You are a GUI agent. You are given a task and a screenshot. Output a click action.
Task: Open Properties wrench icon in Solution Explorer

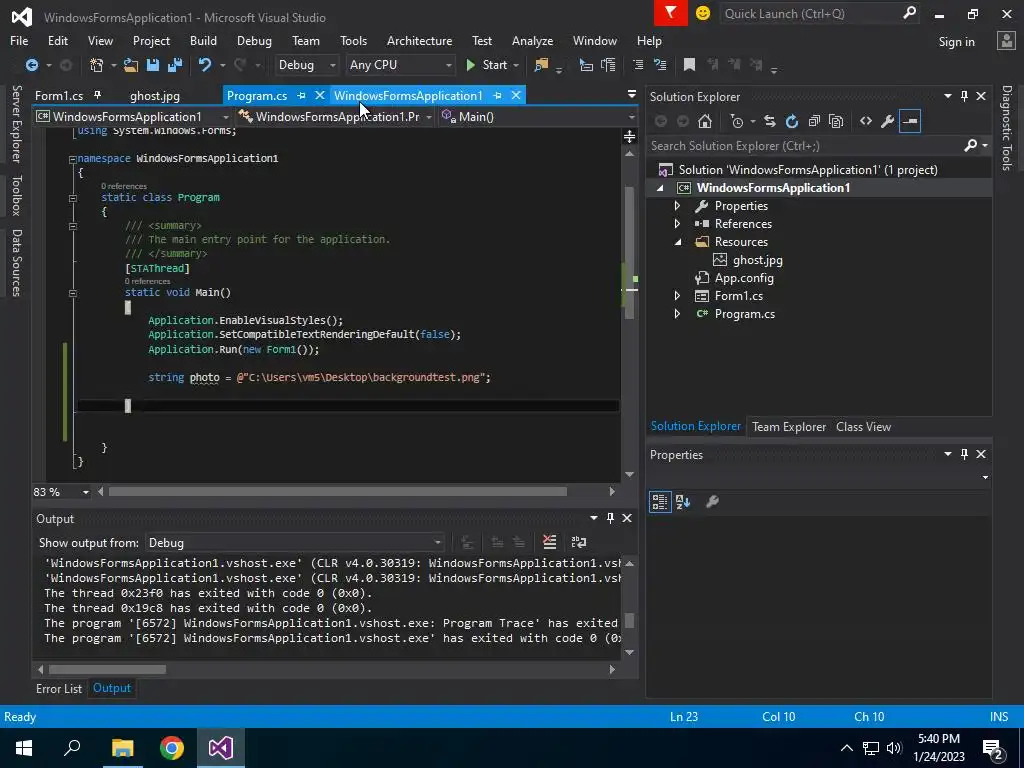point(888,121)
